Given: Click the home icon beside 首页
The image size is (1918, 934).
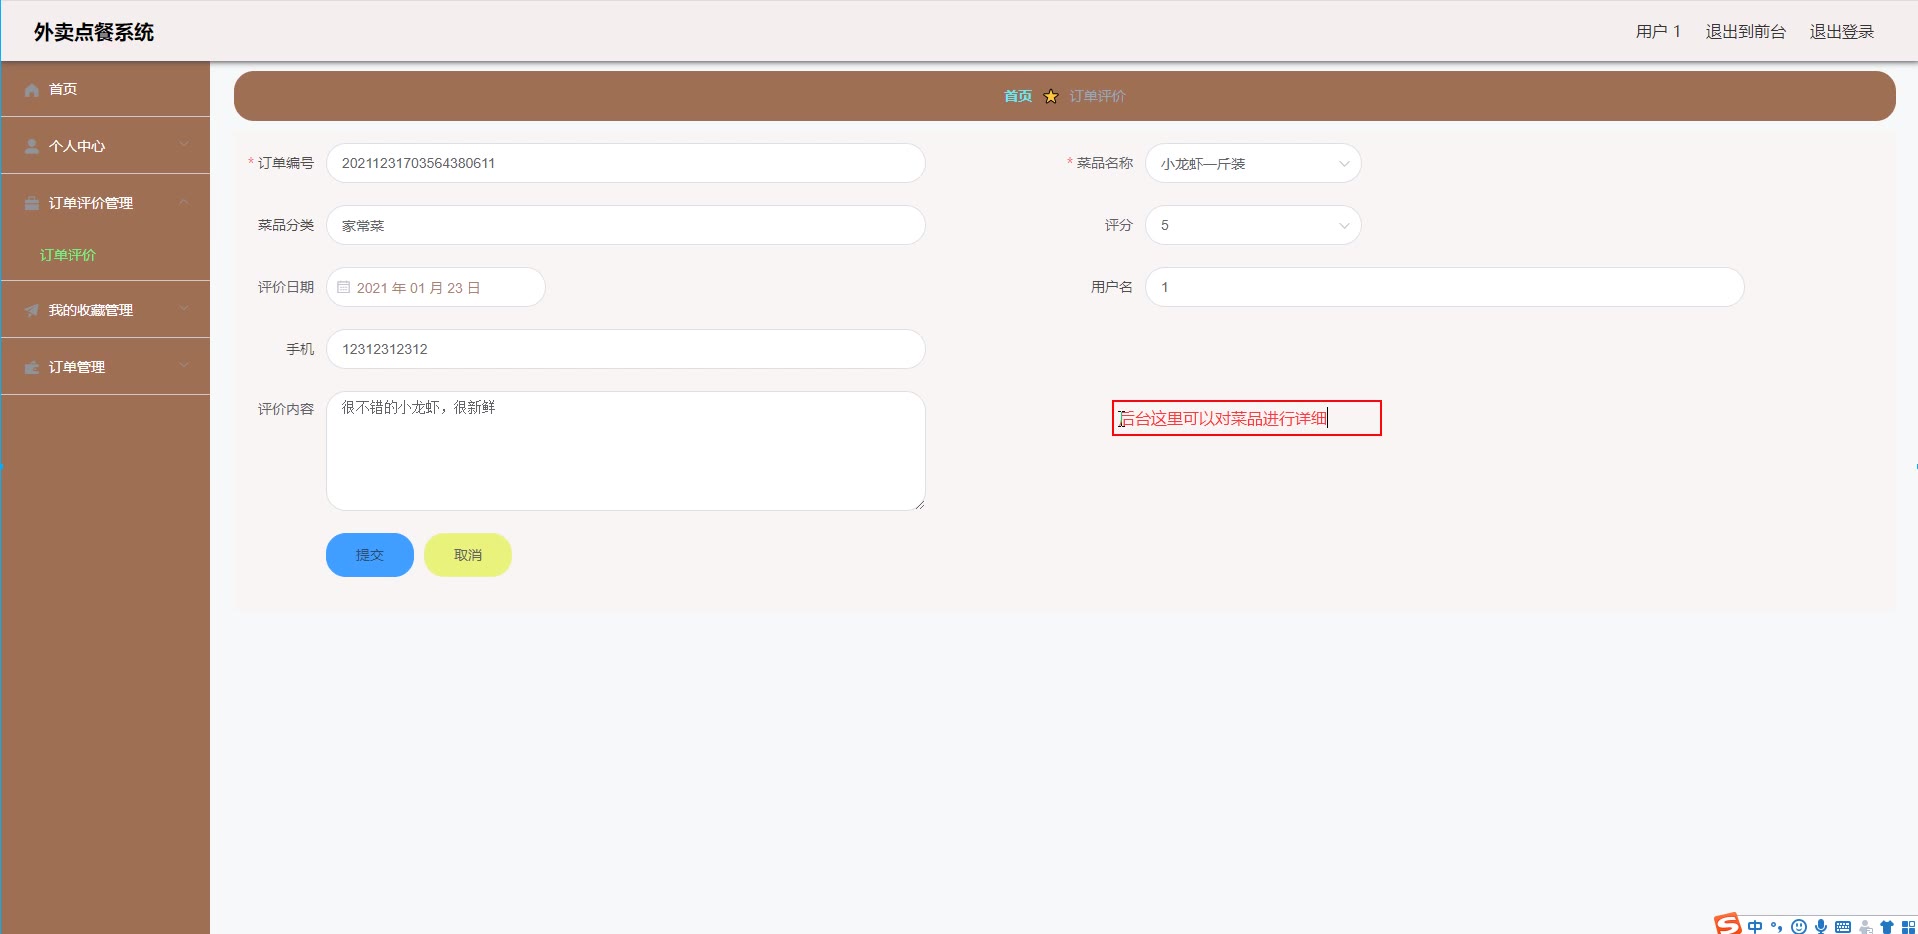Looking at the screenshot, I should tap(32, 90).
